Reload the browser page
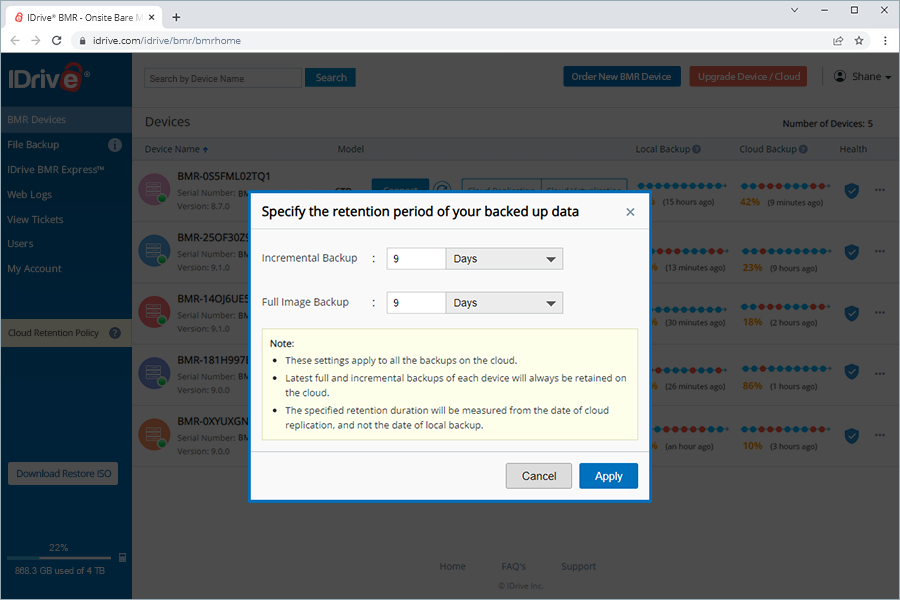900x600 pixels. point(56,41)
